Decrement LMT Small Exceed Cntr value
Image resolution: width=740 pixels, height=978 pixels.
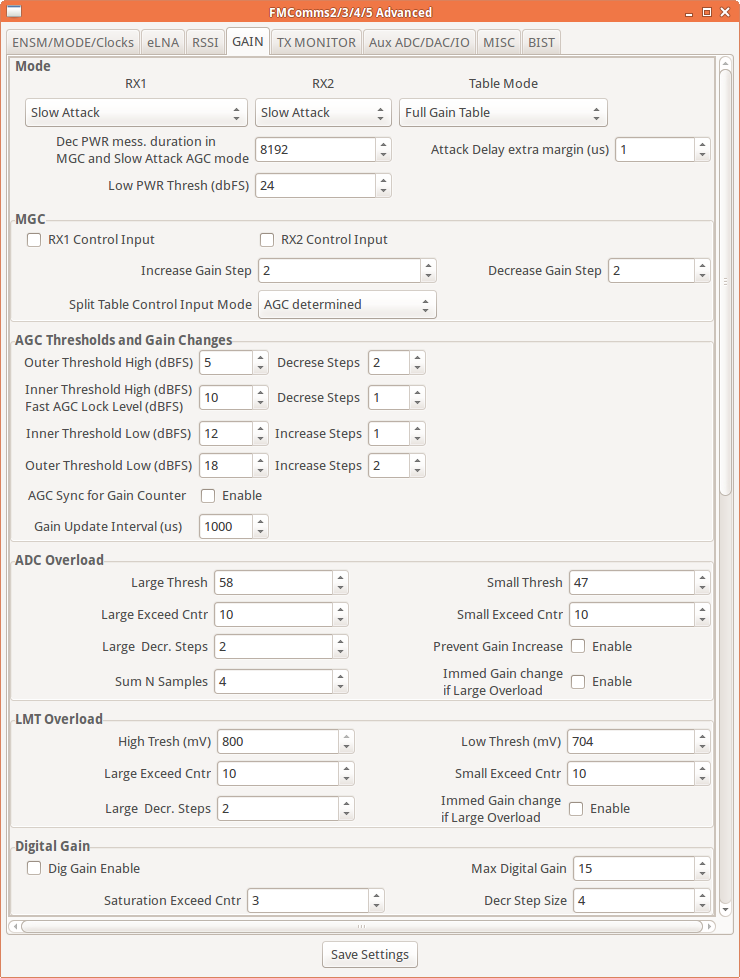703,780
